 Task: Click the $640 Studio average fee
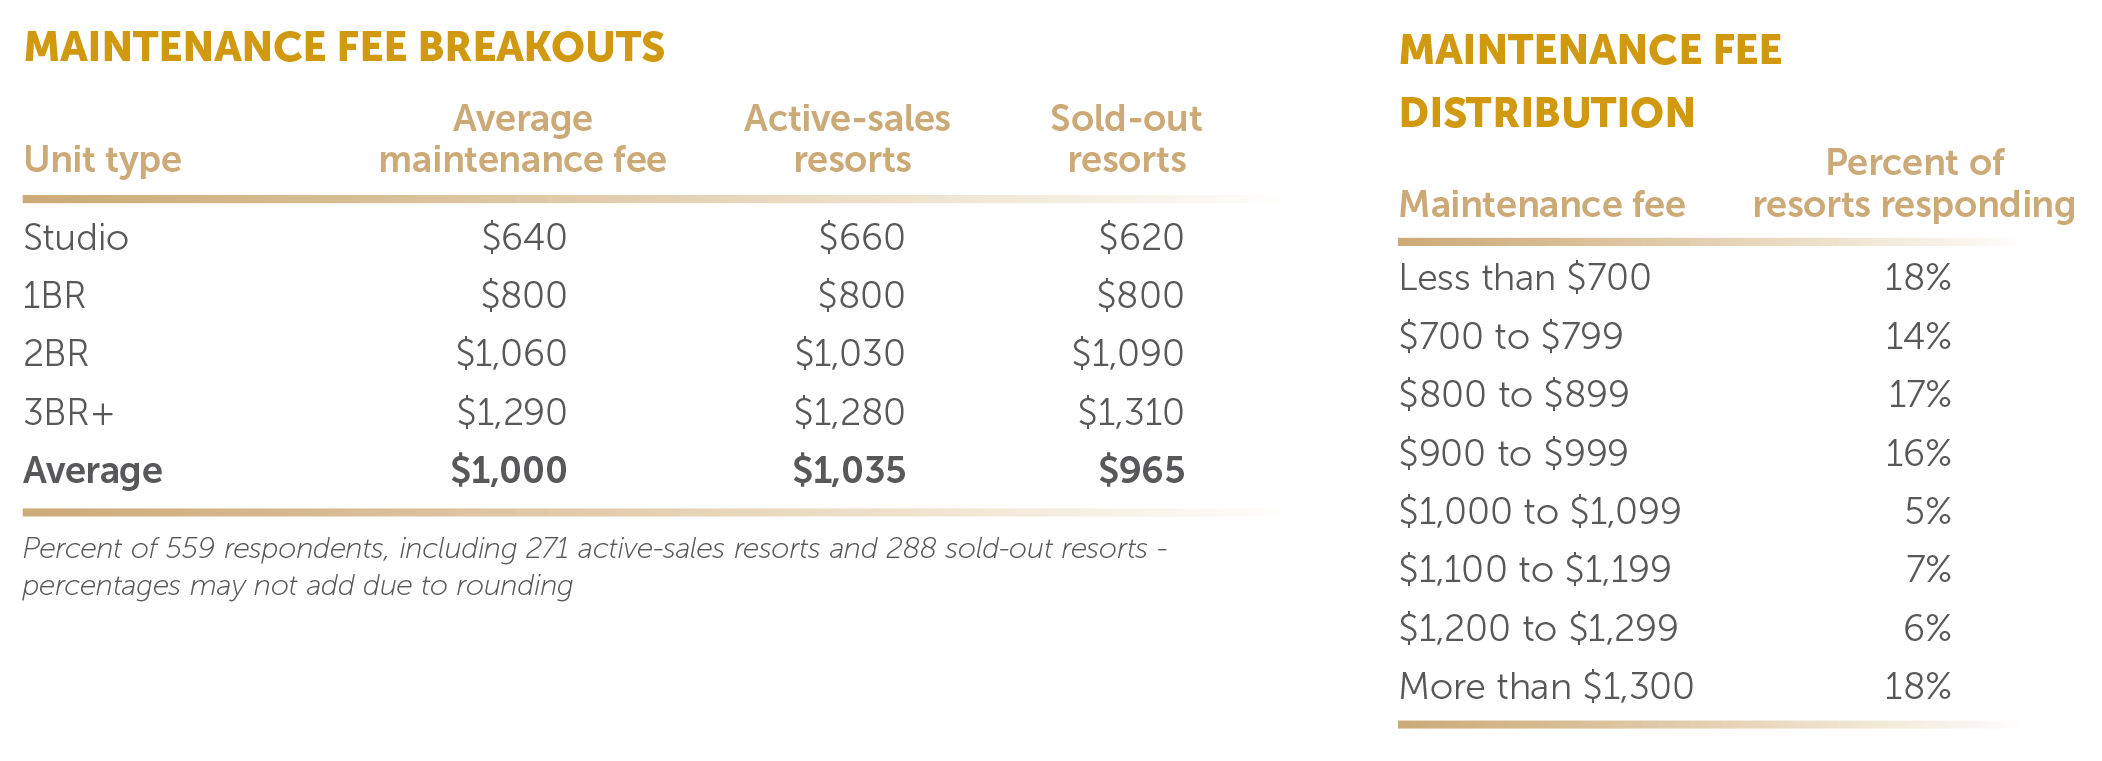[524, 237]
